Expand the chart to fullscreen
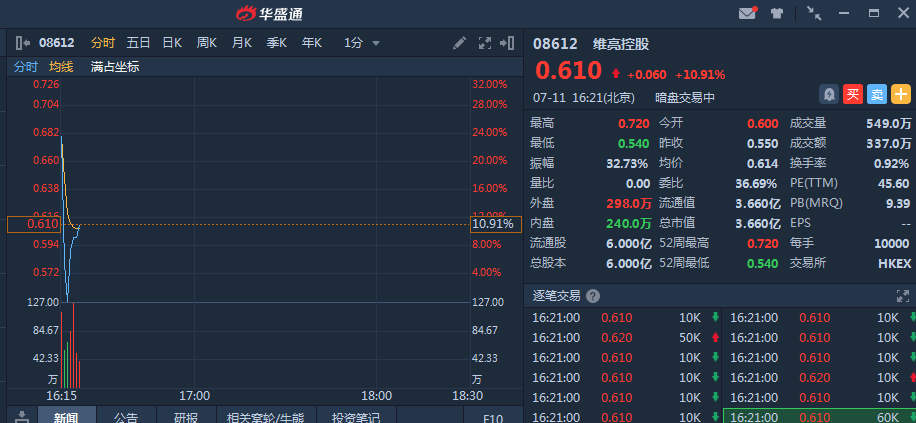 (x=485, y=43)
